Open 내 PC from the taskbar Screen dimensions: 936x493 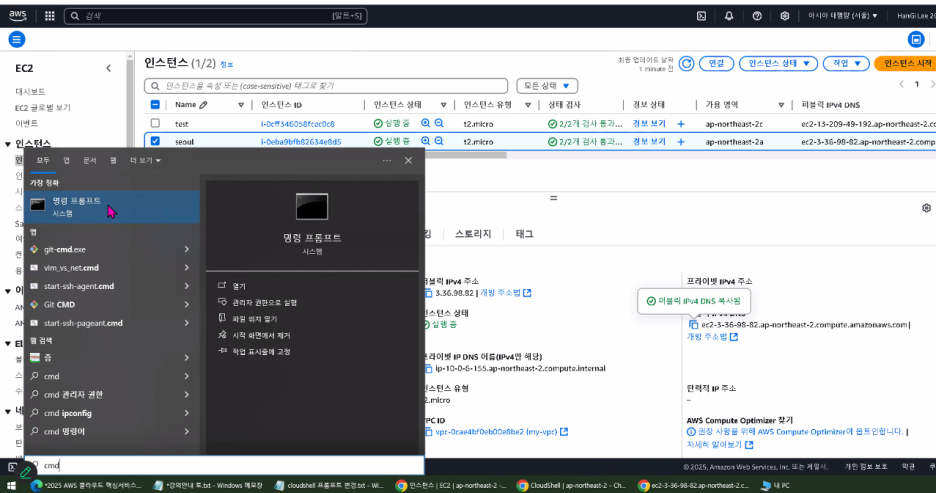coord(775,485)
